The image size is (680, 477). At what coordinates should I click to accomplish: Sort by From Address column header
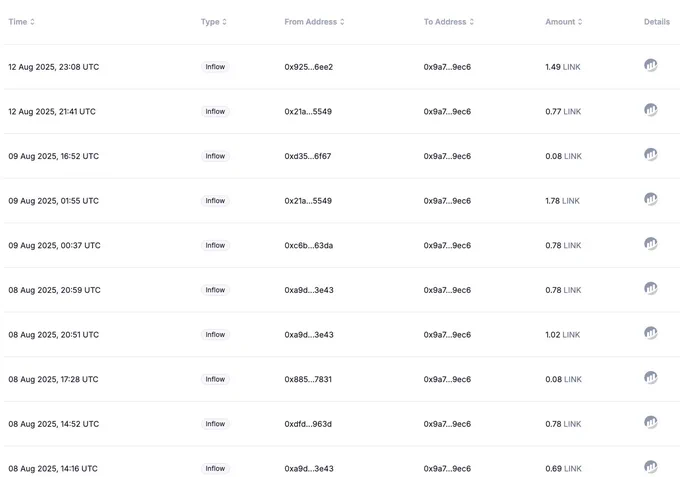314,22
